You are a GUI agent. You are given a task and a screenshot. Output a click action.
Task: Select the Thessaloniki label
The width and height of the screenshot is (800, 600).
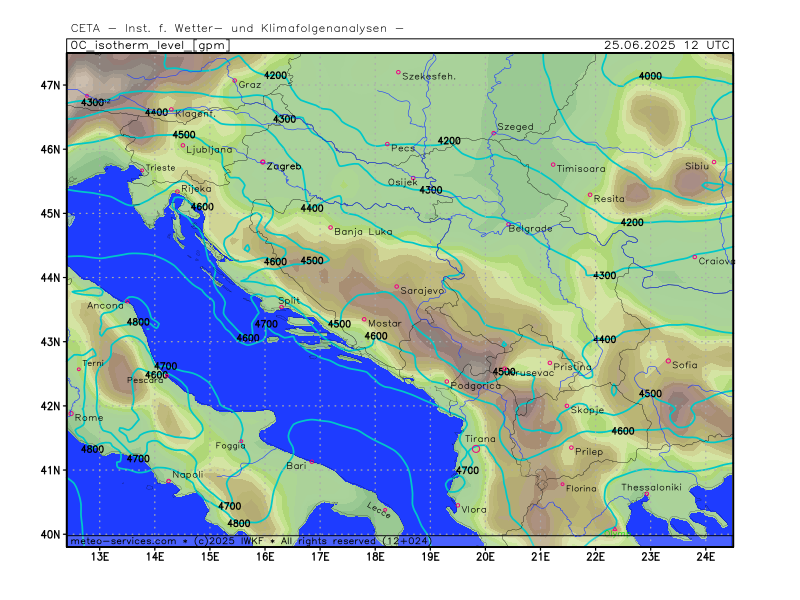tap(652, 488)
